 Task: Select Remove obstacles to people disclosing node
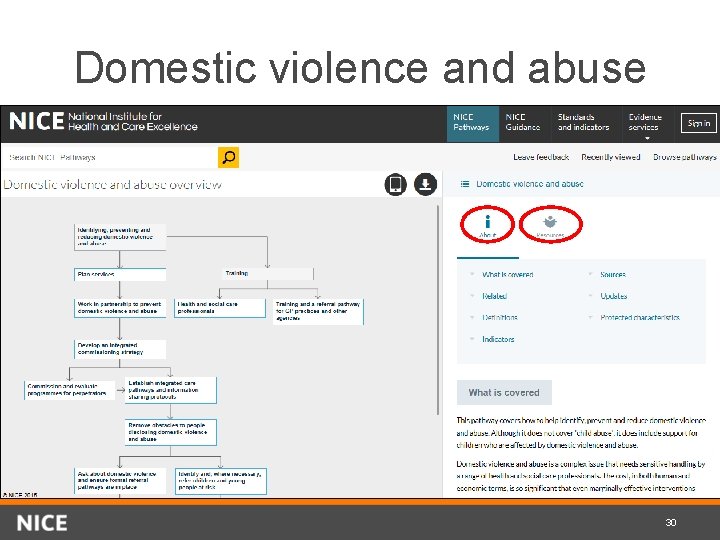coord(170,432)
